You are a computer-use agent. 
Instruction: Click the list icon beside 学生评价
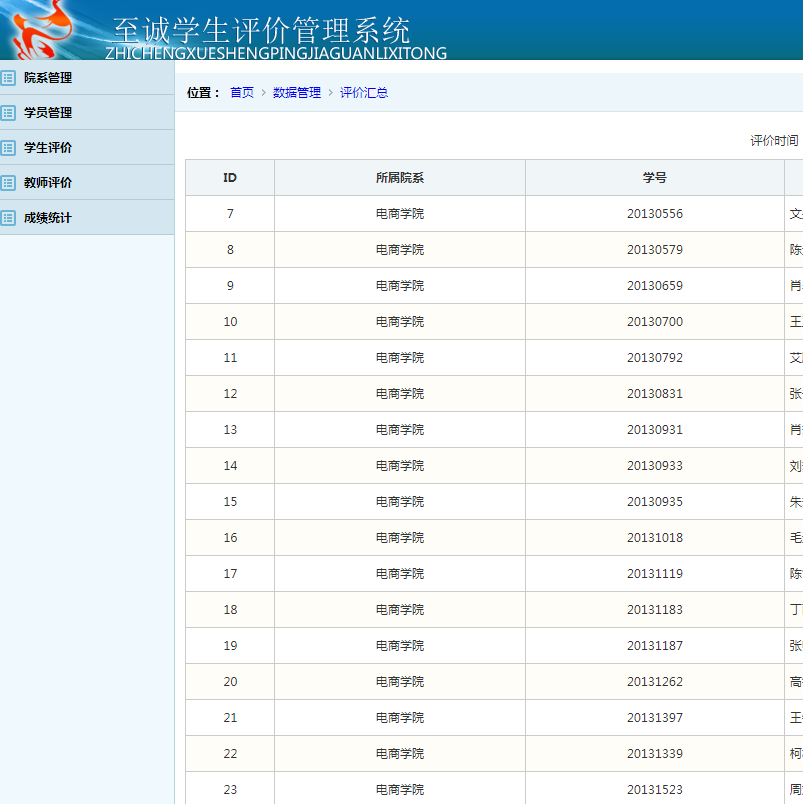8,148
